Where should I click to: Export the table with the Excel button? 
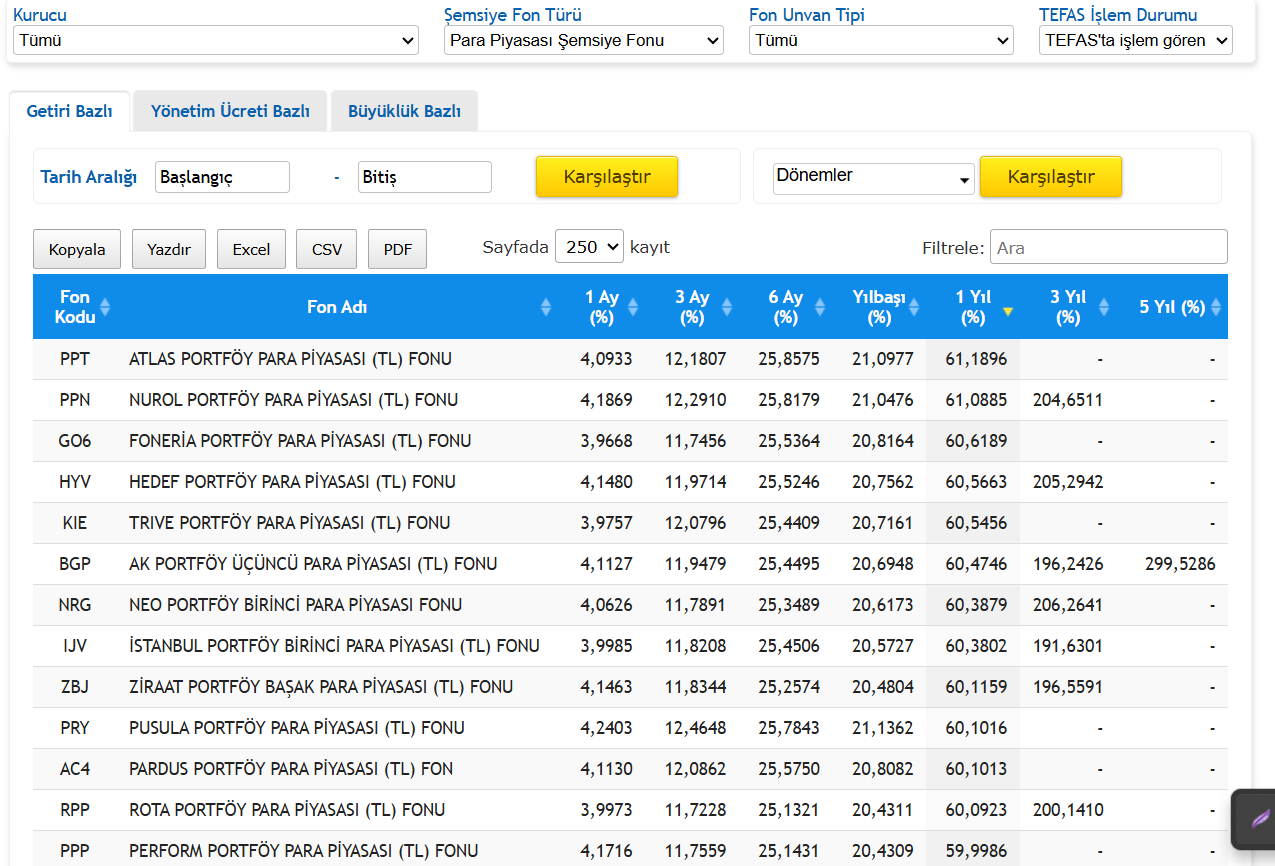[x=251, y=249]
